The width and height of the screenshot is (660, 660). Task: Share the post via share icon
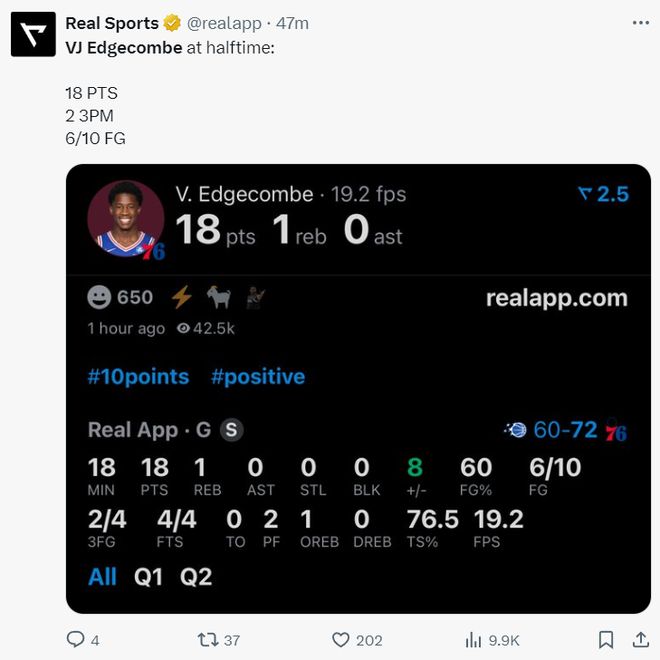(x=640, y=639)
